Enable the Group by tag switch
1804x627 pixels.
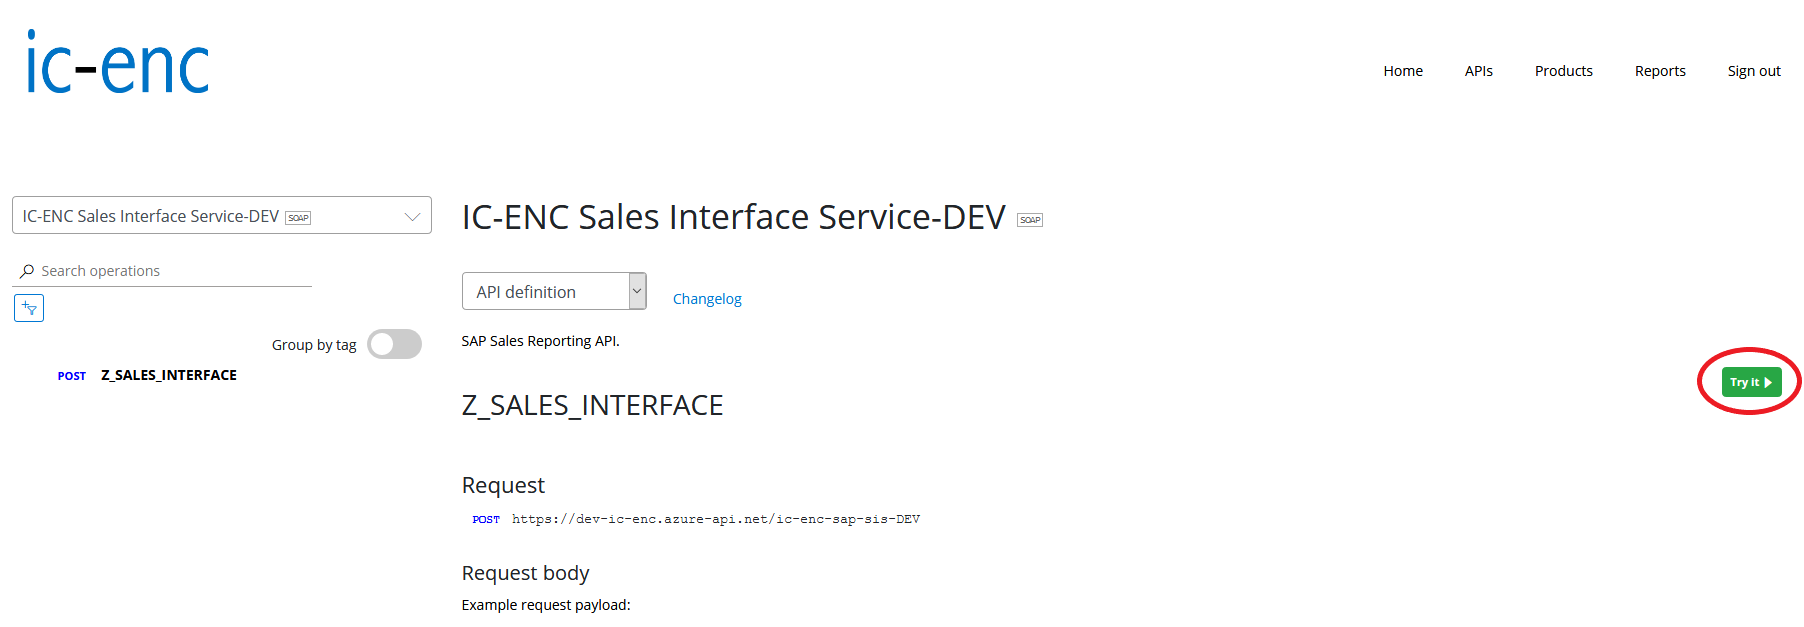(394, 344)
